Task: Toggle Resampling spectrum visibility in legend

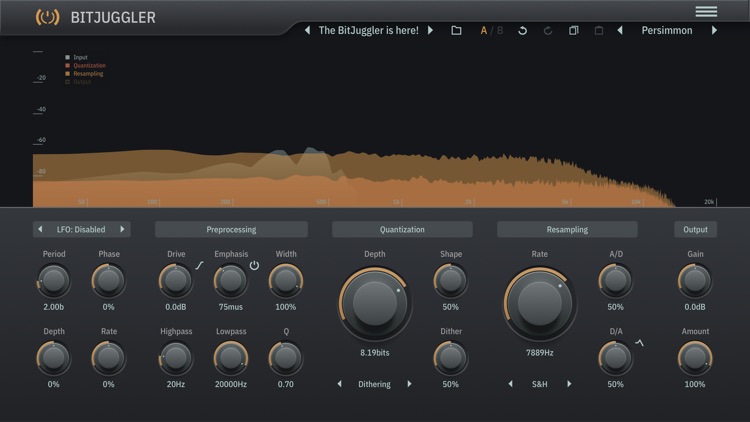Action: (84, 74)
